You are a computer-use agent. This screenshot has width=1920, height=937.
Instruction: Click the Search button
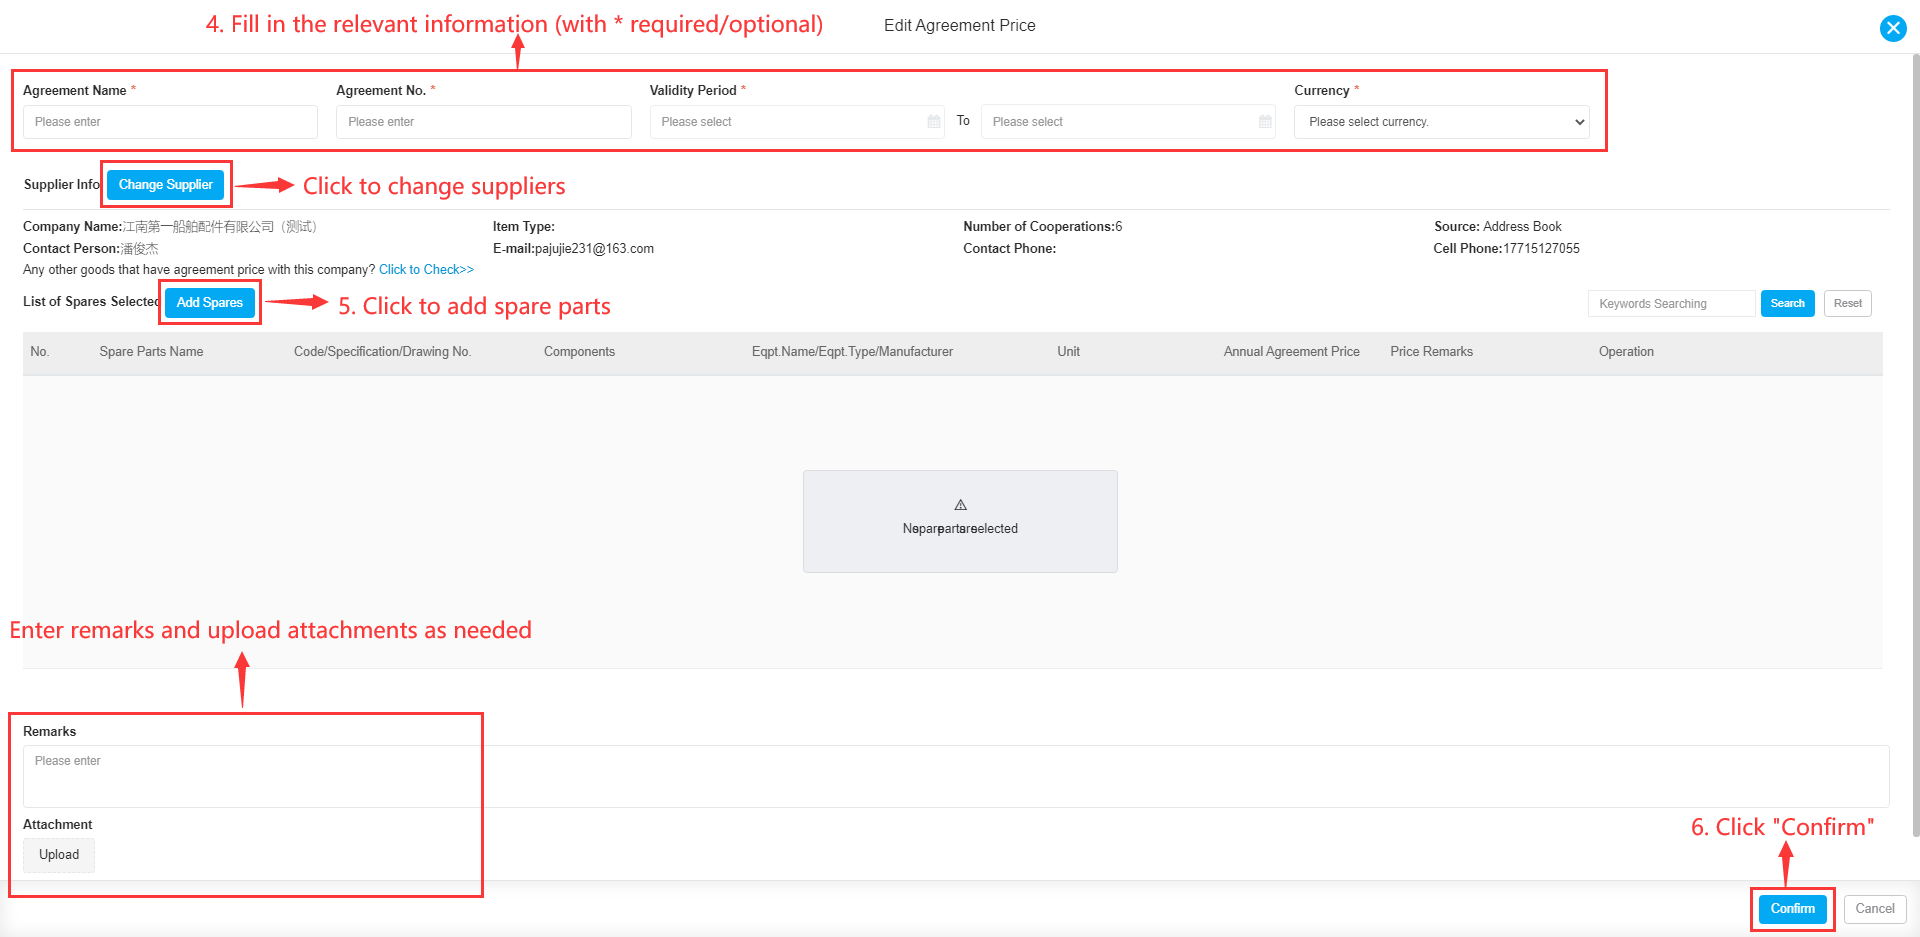pyautogui.click(x=1787, y=304)
